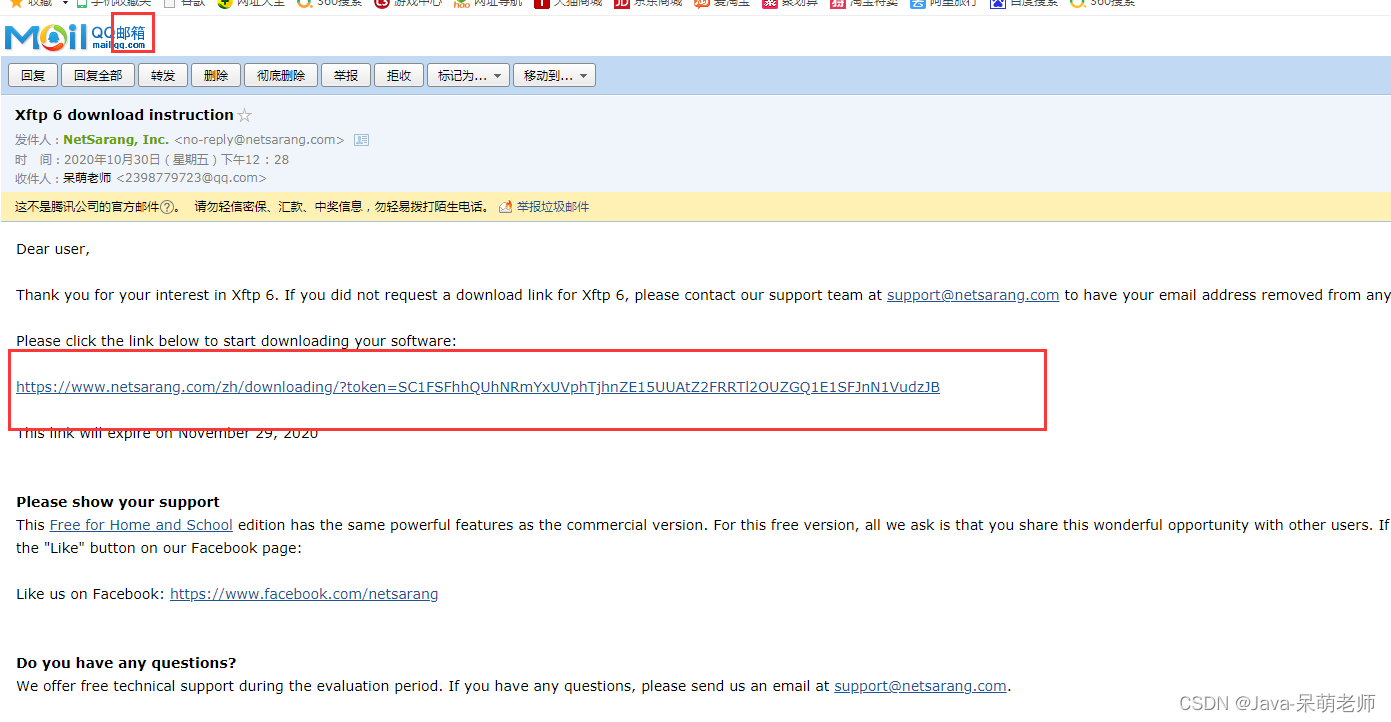The image size is (1391, 722).
Task: Click support@netsarang.com link in questions section
Action: point(920,686)
